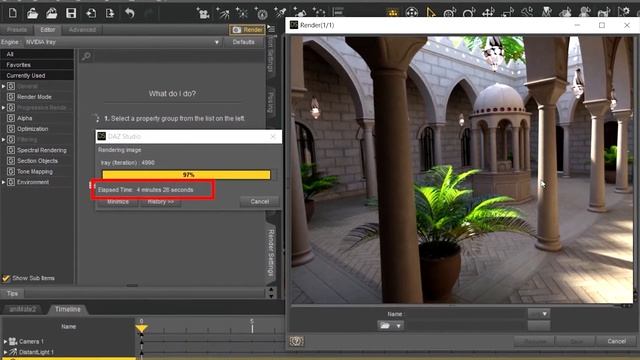Open the Timeline tab
The width and height of the screenshot is (640, 360).
coord(68,309)
